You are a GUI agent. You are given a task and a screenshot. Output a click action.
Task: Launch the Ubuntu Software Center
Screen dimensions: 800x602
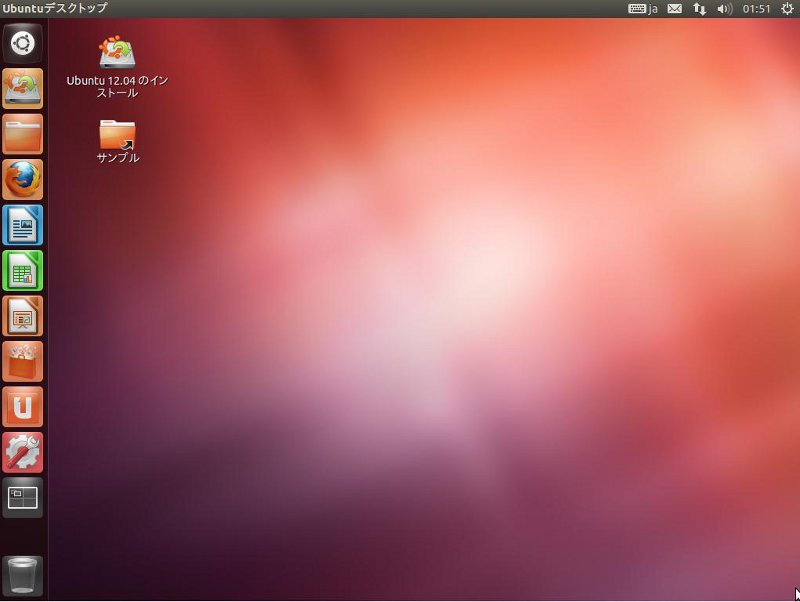pyautogui.click(x=22, y=361)
